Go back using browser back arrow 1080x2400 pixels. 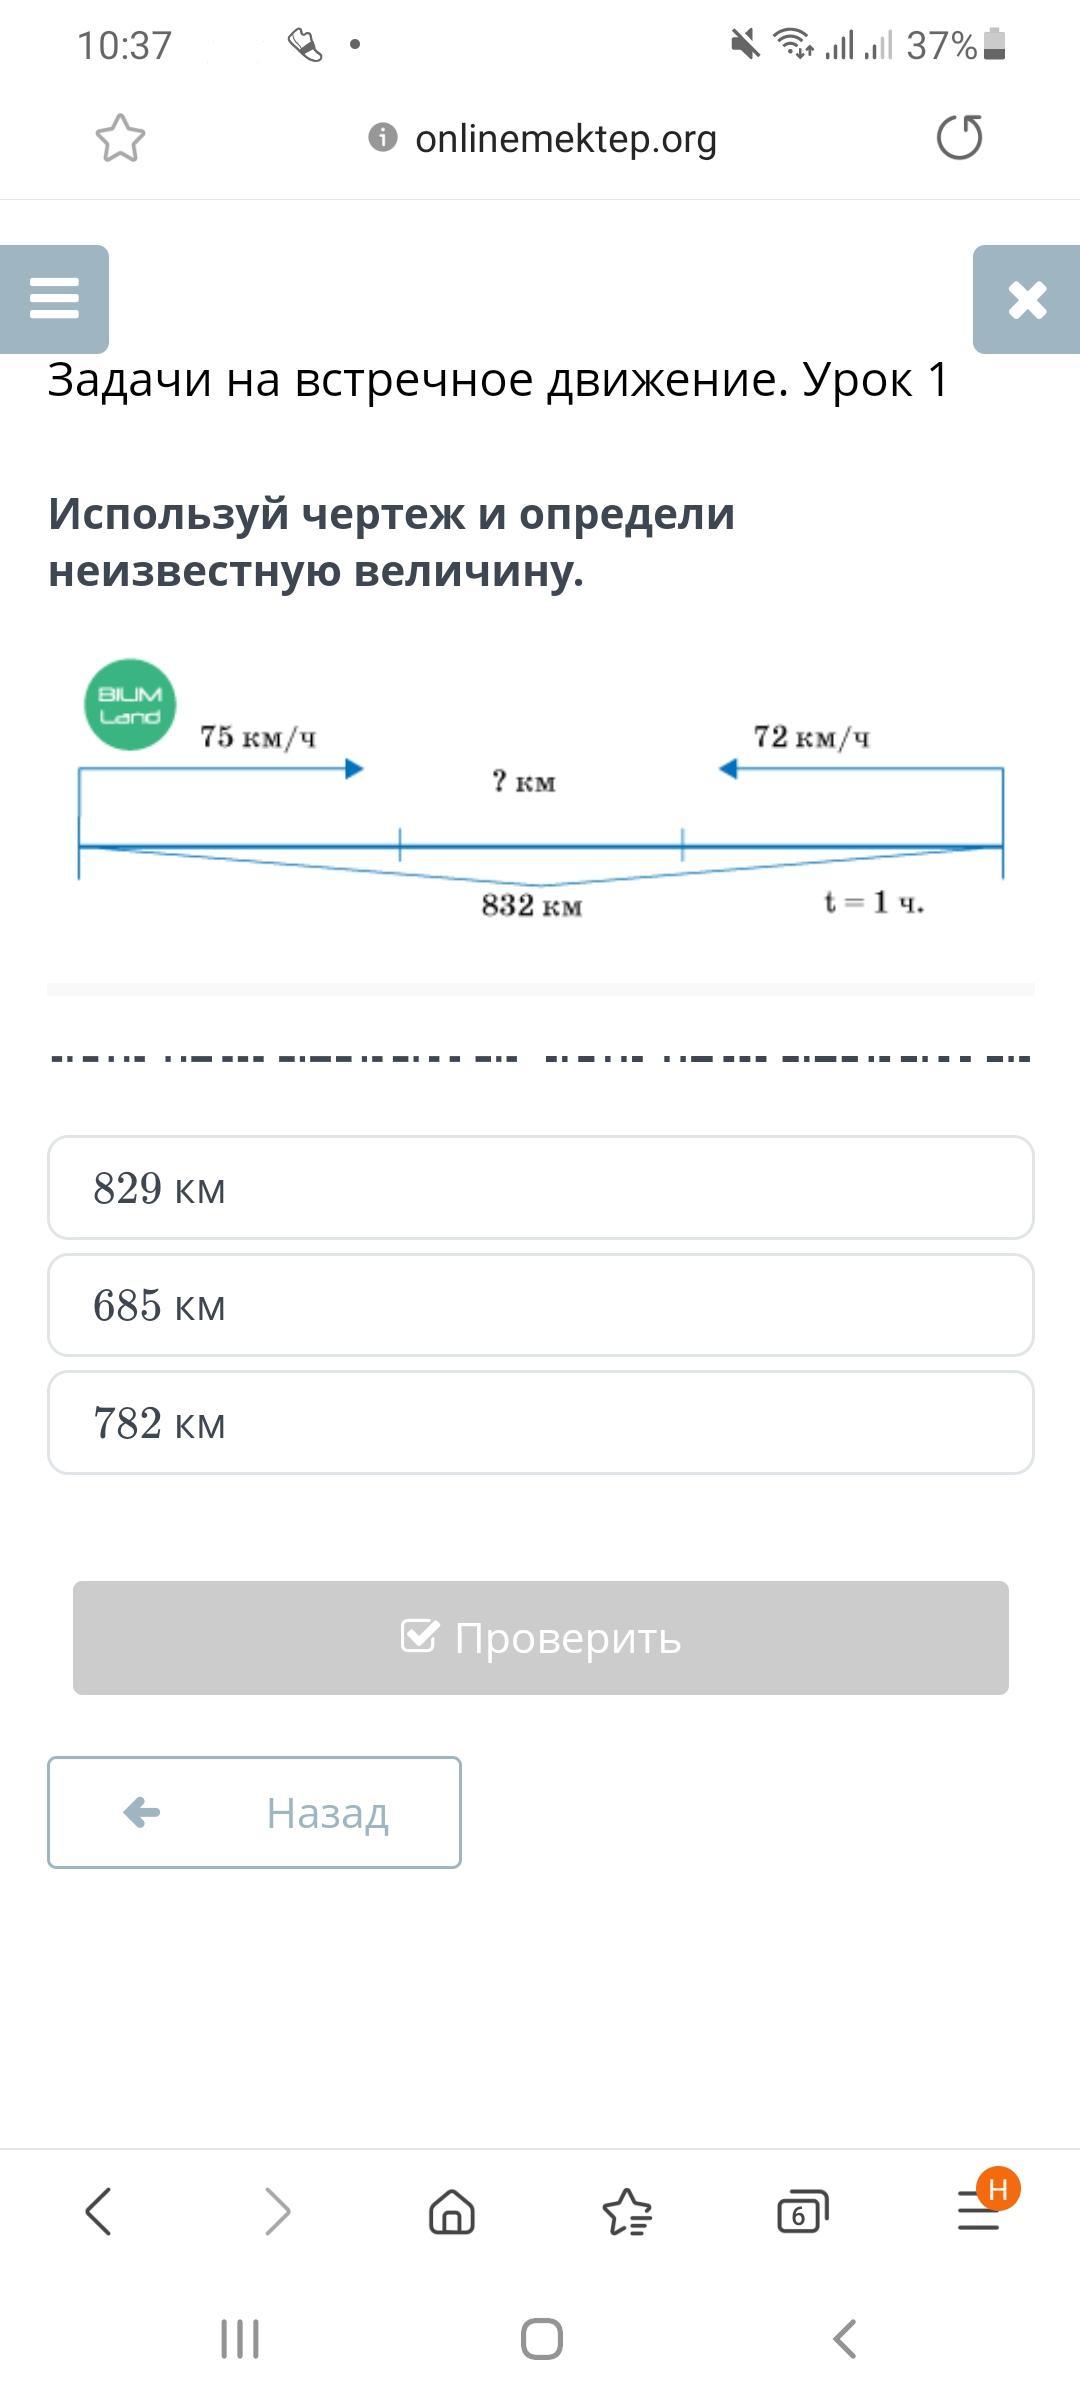pyautogui.click(x=98, y=2211)
